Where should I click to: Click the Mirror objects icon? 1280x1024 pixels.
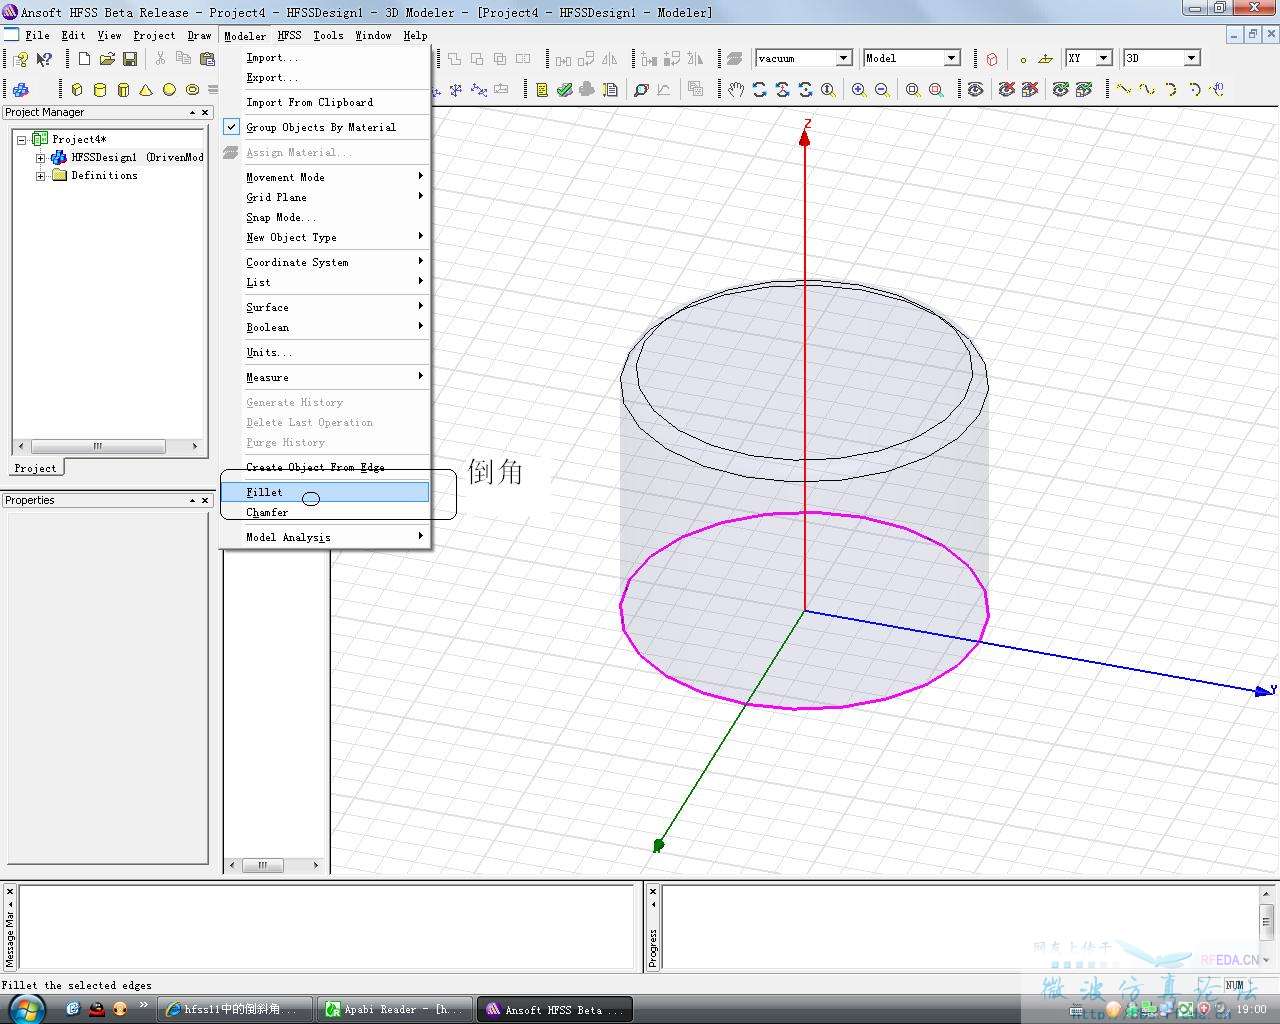pos(610,59)
